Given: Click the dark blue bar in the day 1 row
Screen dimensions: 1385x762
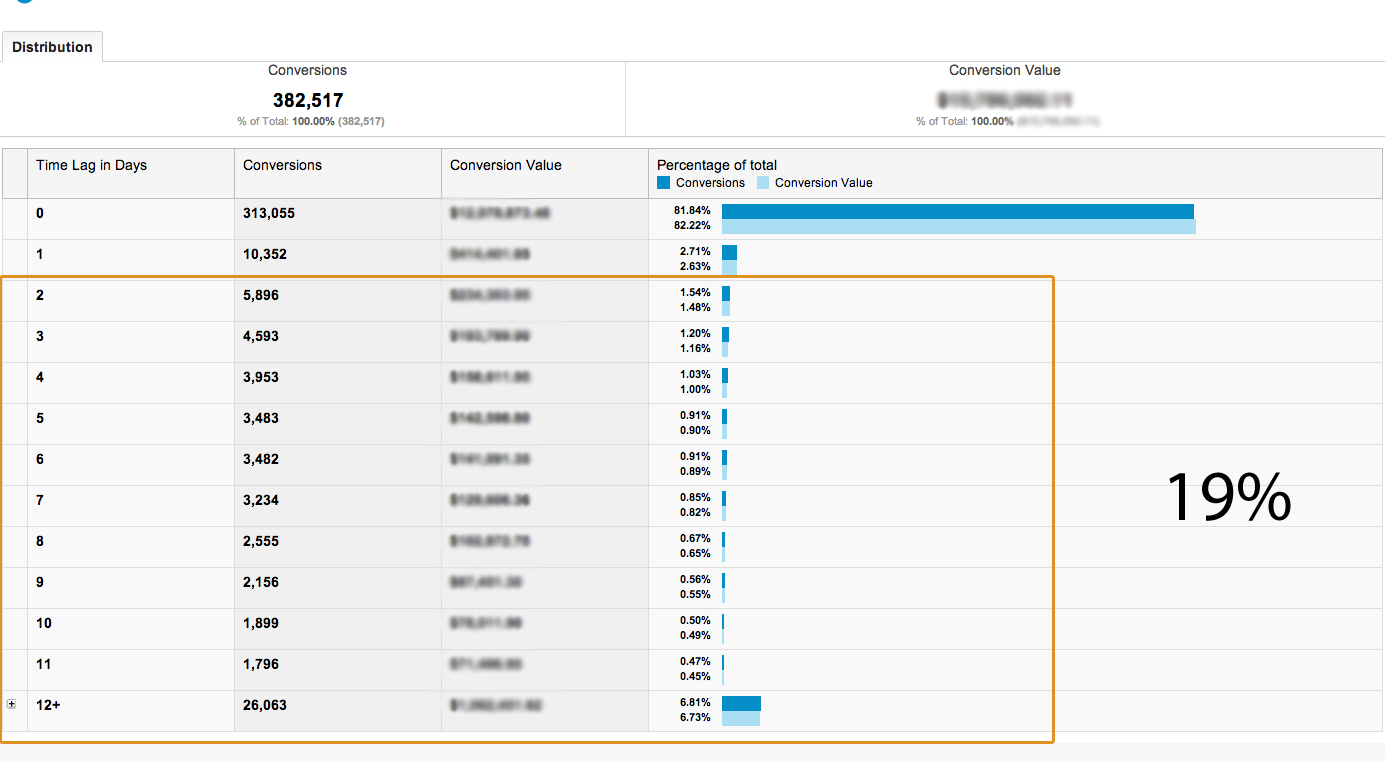Looking at the screenshot, I should tap(729, 253).
